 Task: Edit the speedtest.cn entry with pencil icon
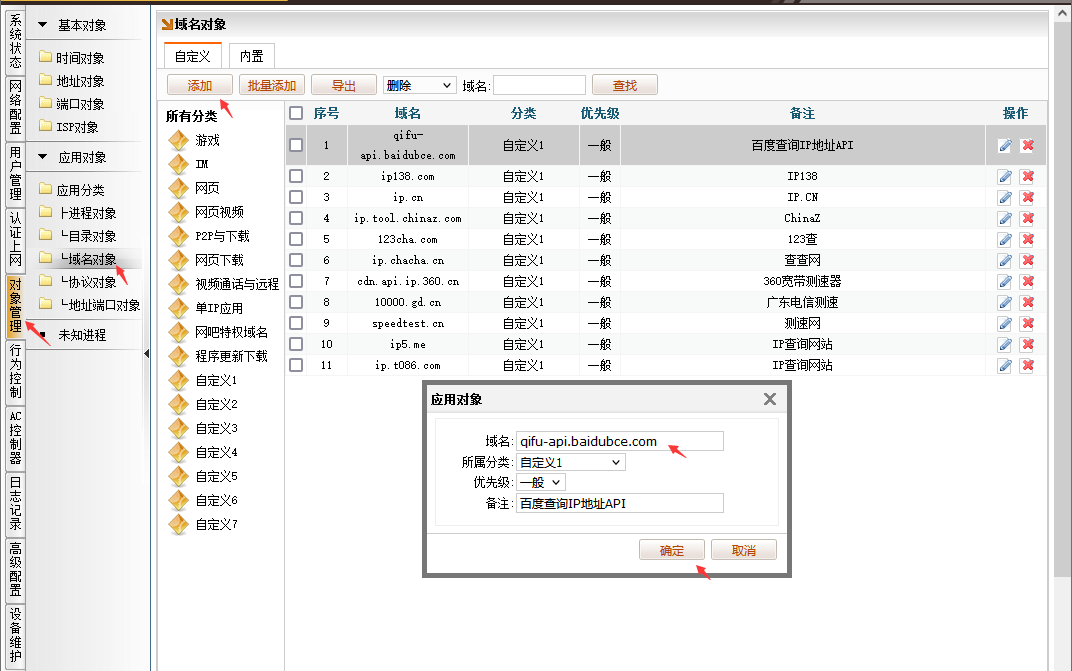tap(1005, 324)
